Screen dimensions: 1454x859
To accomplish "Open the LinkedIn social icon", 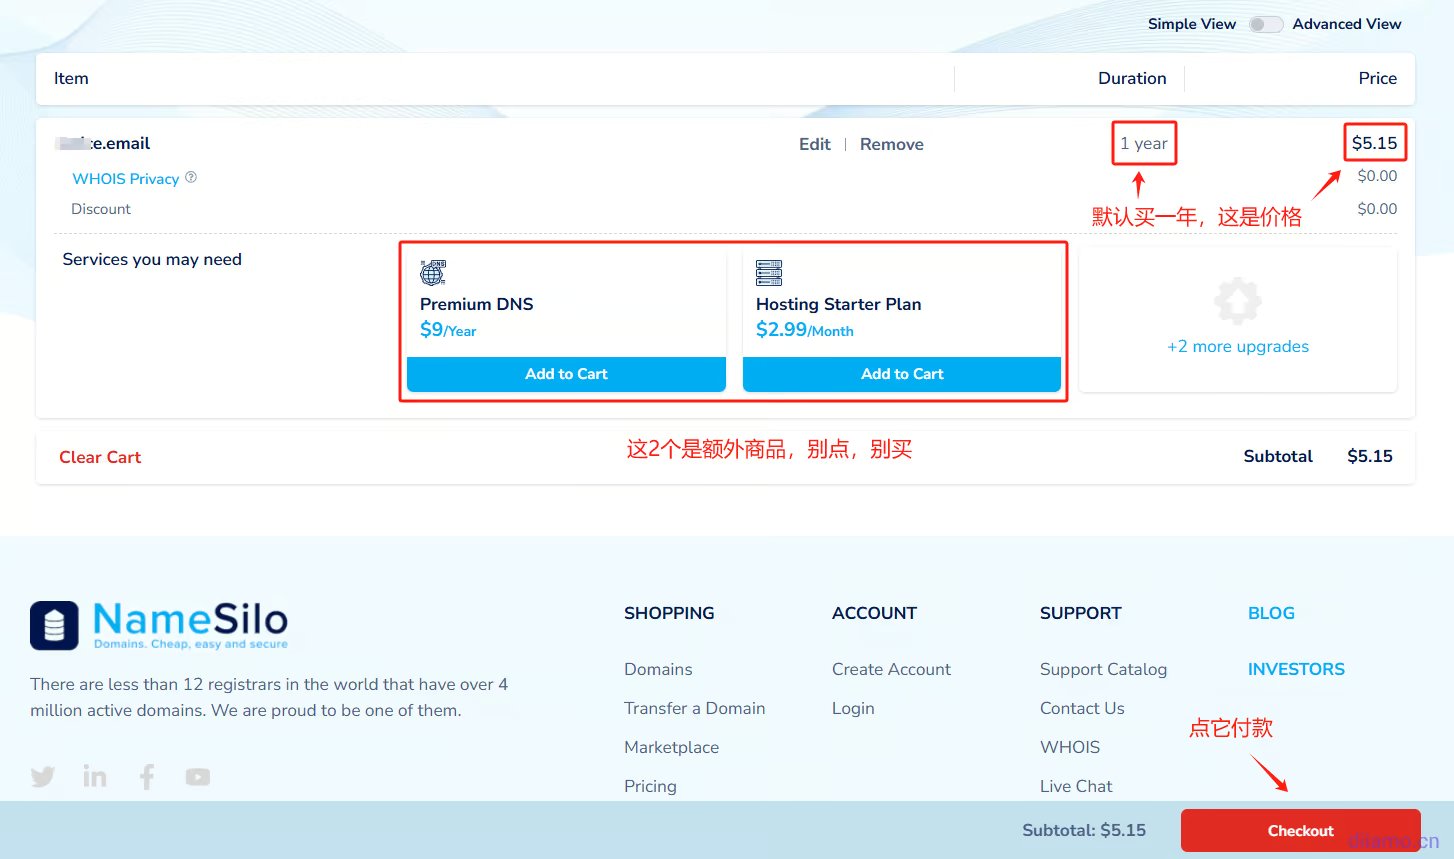I will click(x=95, y=776).
